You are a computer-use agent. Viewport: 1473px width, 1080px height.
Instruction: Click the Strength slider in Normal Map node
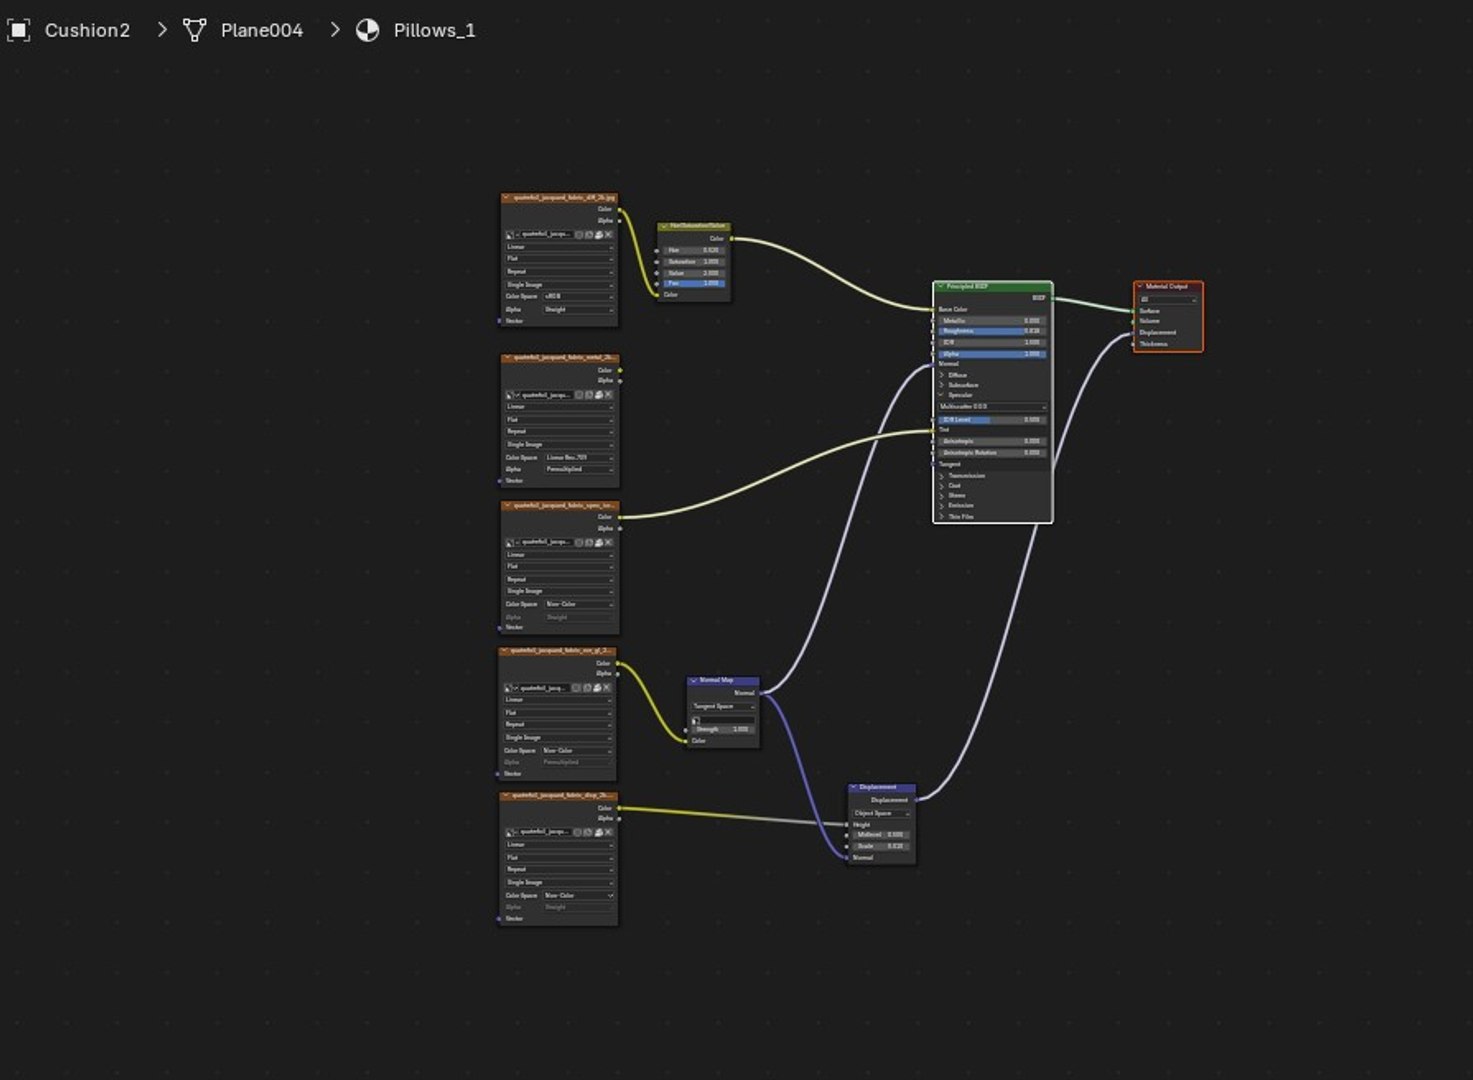(x=723, y=729)
